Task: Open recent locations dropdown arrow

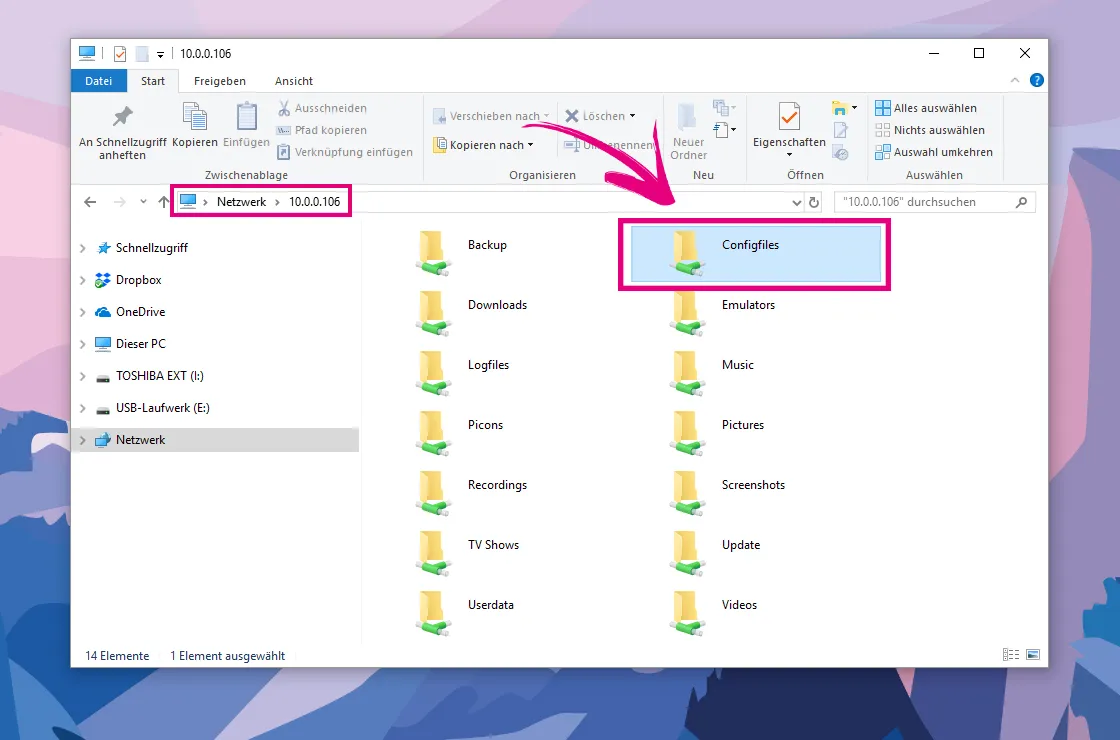Action: tap(144, 202)
